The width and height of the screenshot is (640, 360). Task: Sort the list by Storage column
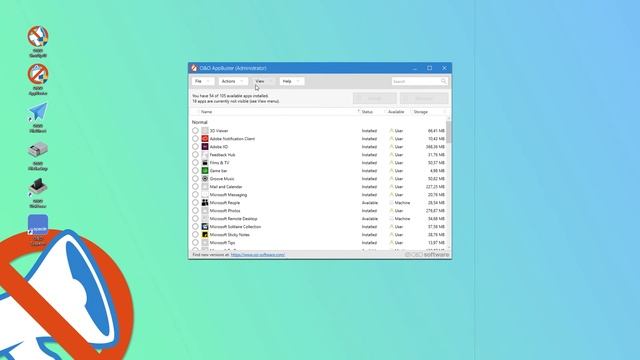421,112
